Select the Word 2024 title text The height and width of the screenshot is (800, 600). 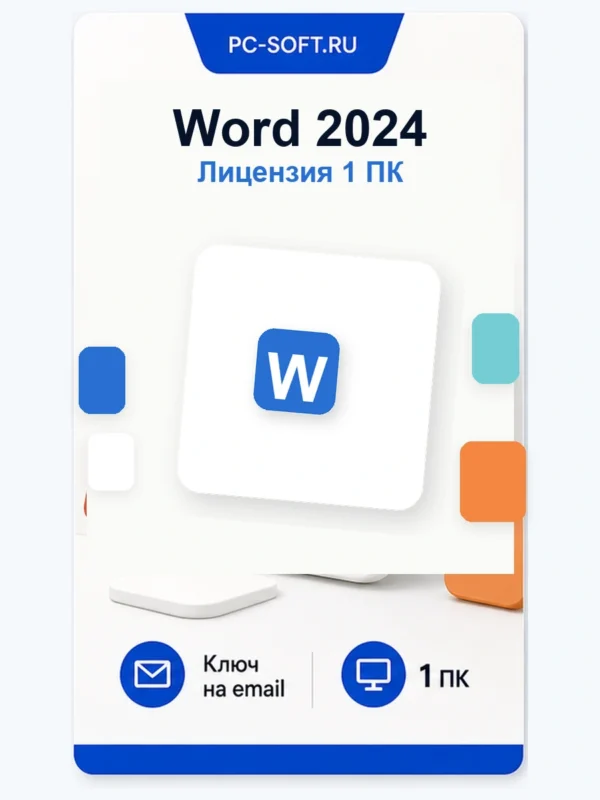pos(299,128)
